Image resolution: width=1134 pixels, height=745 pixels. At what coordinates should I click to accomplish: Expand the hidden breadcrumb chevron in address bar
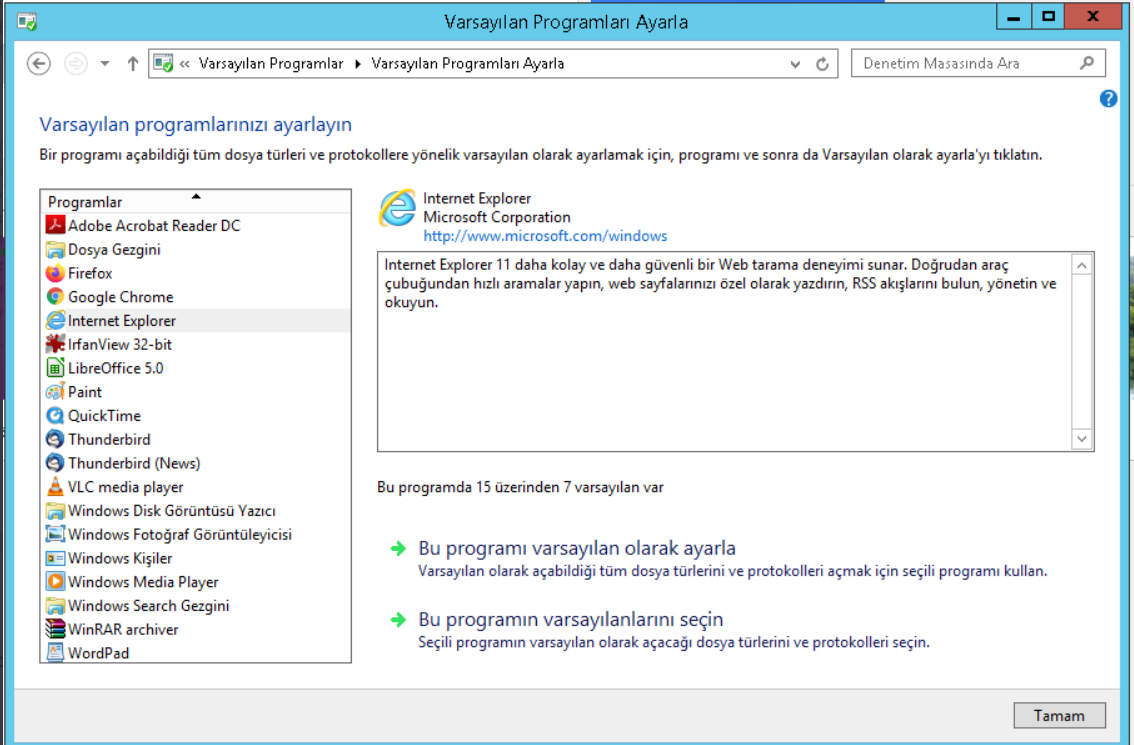(x=184, y=64)
